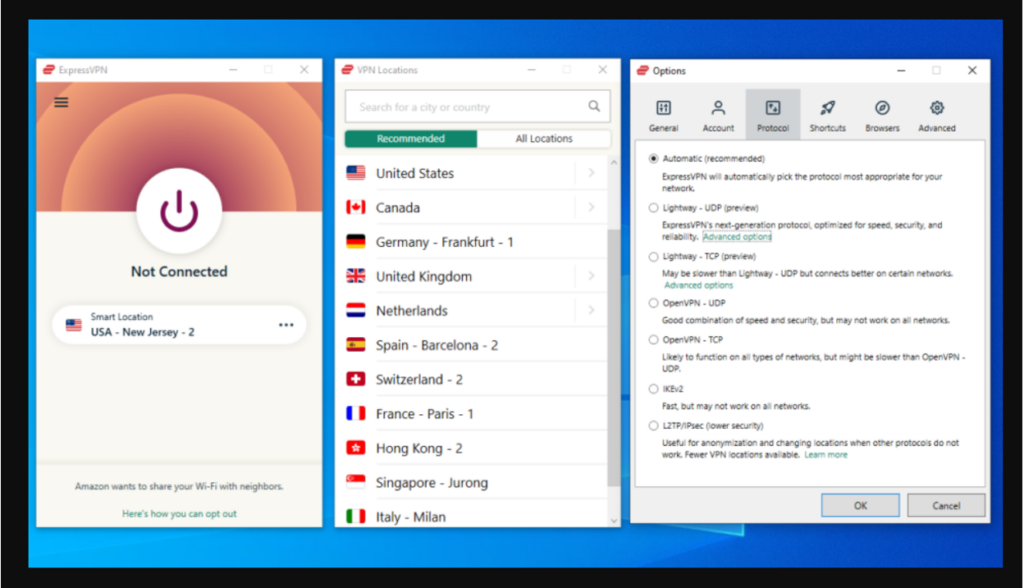The width and height of the screenshot is (1024, 588).
Task: Choose the L2TP/IPsec lower security protocol
Action: click(x=652, y=425)
